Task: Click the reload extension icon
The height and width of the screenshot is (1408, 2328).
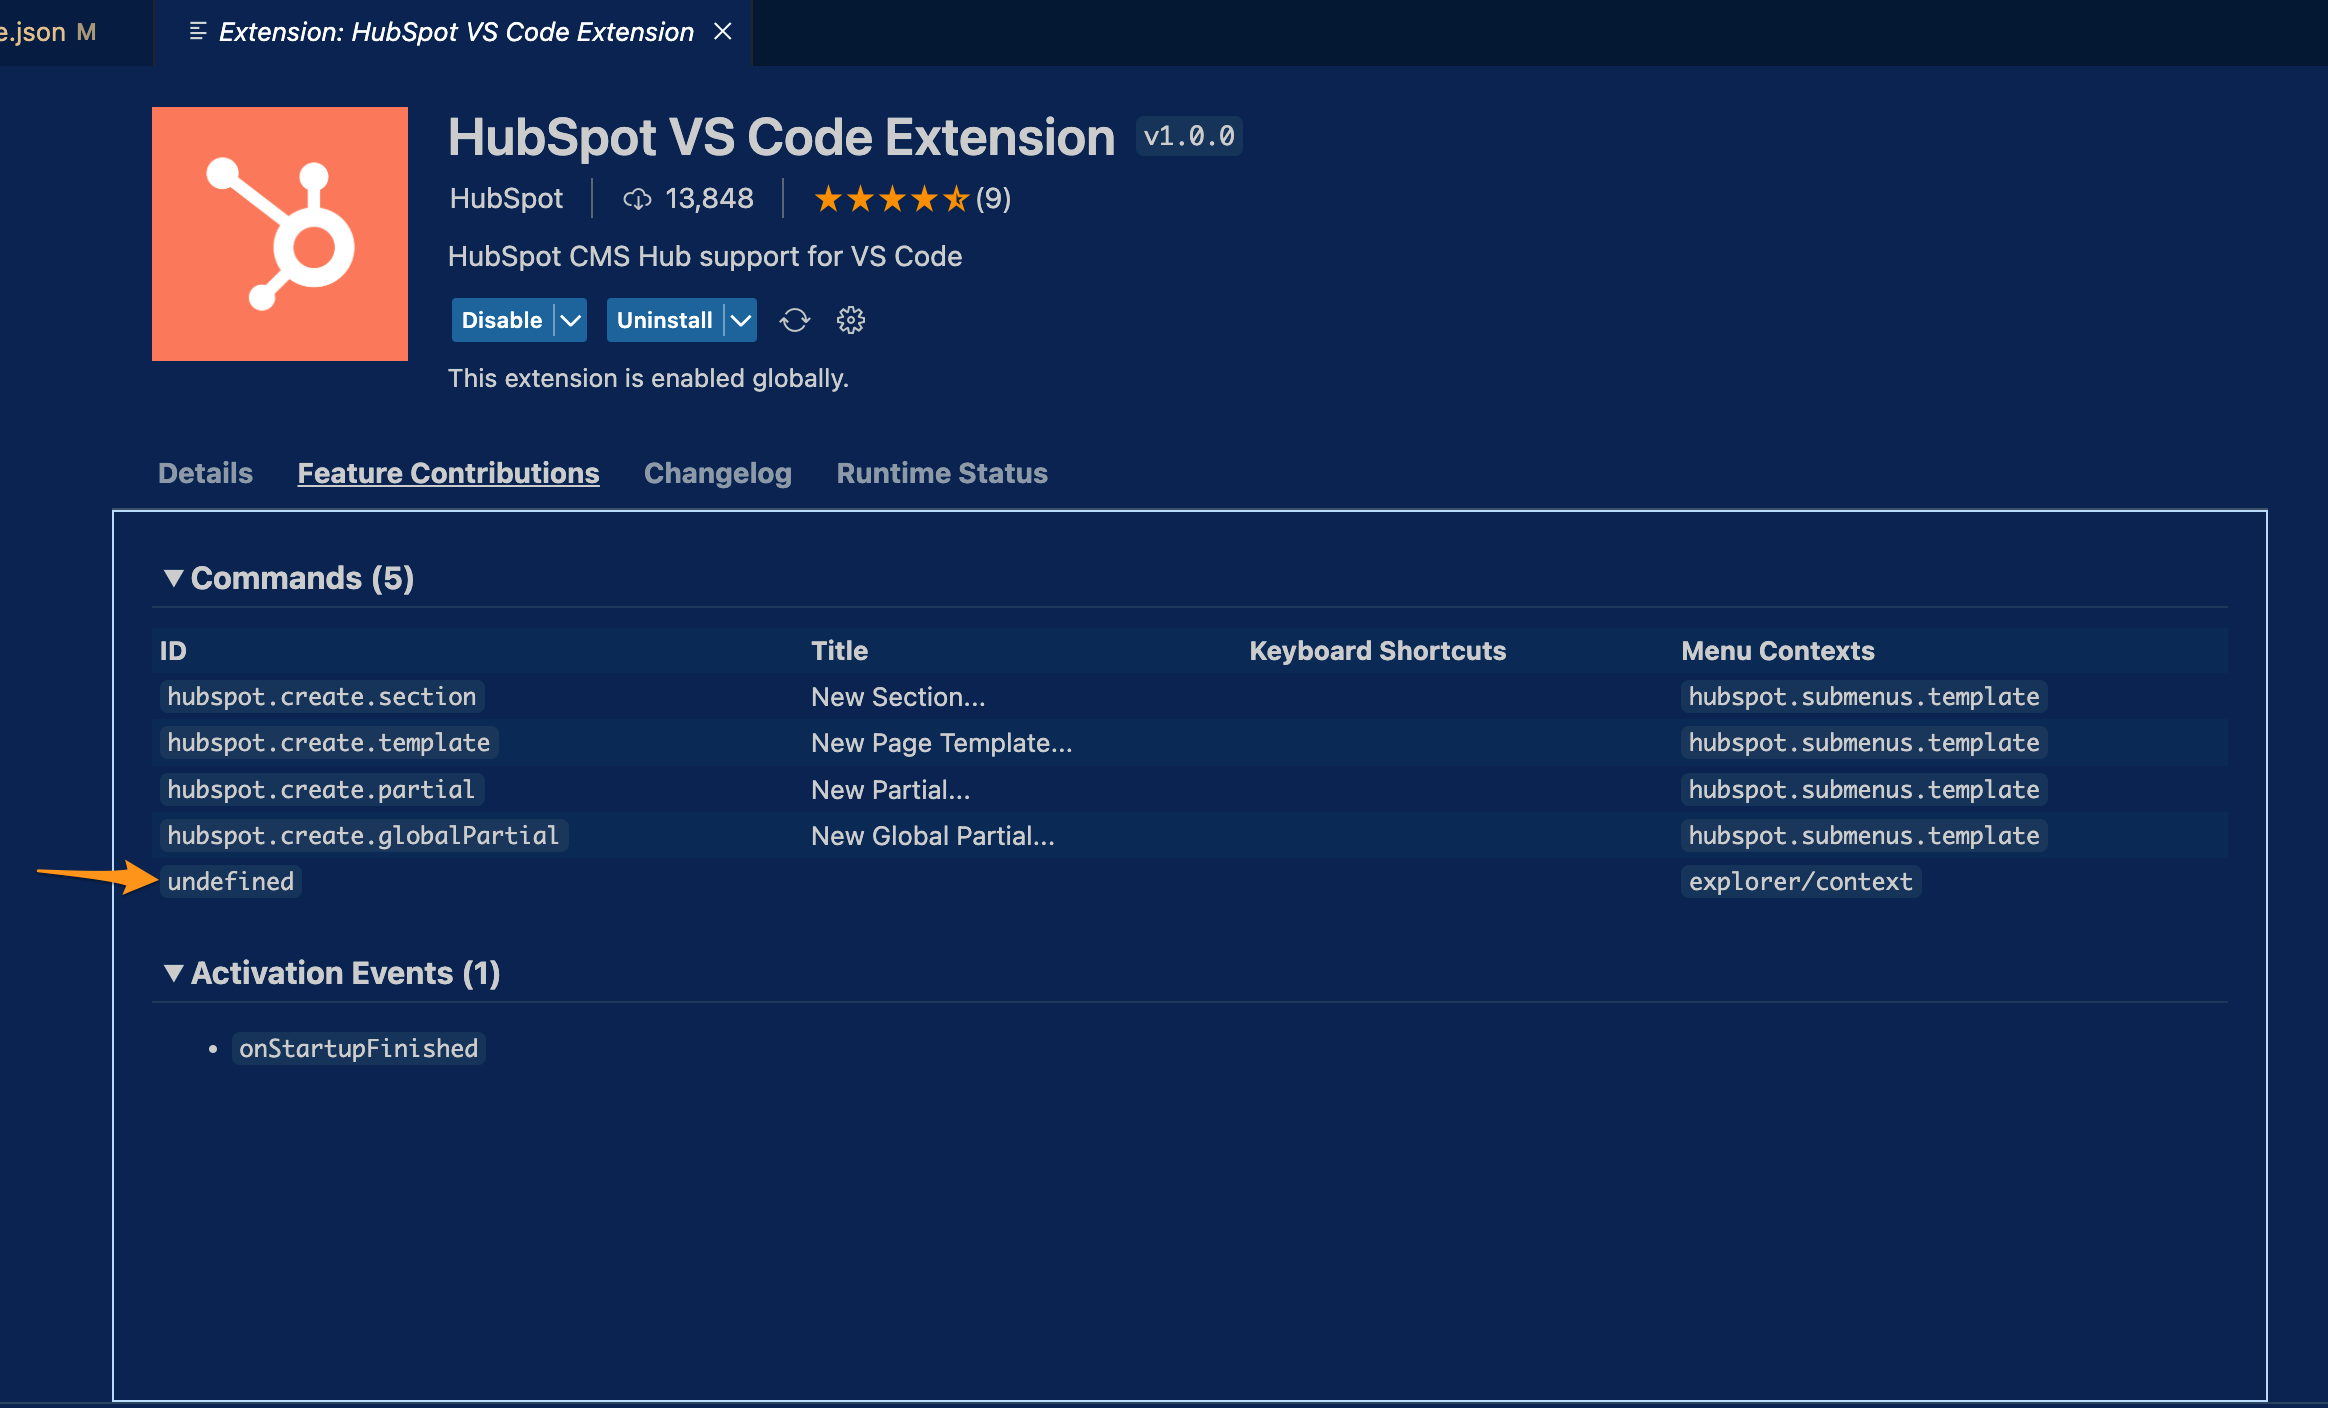Action: (x=794, y=320)
